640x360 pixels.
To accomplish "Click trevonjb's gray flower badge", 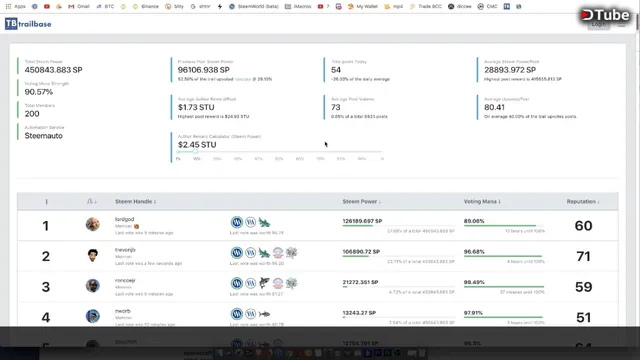I will pyautogui.click(x=291, y=253).
